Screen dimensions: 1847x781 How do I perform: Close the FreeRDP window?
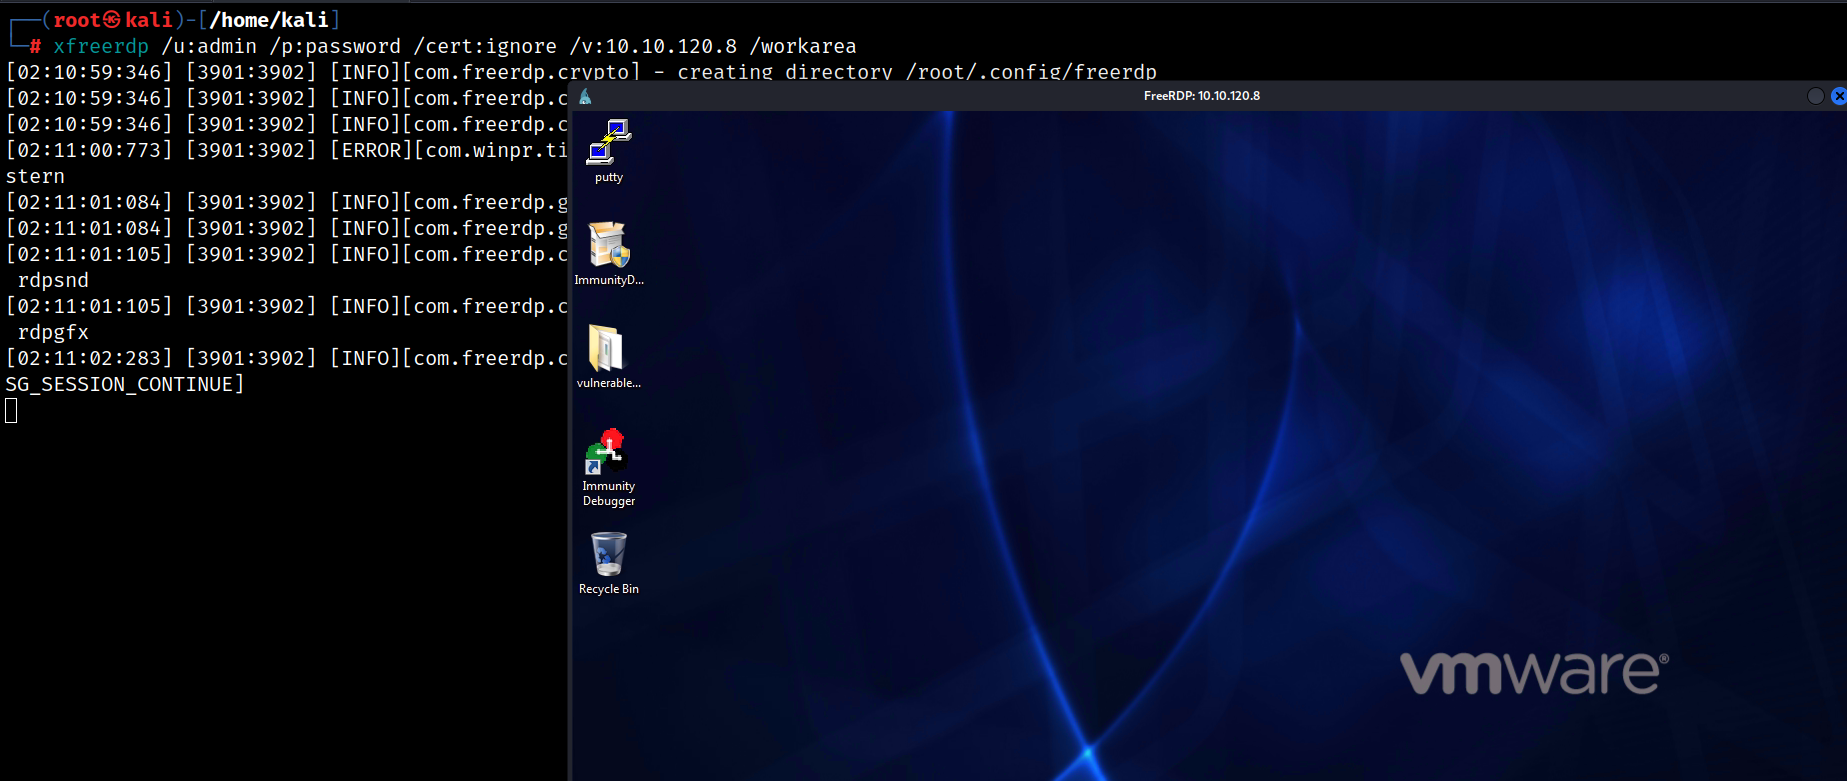coord(1838,96)
